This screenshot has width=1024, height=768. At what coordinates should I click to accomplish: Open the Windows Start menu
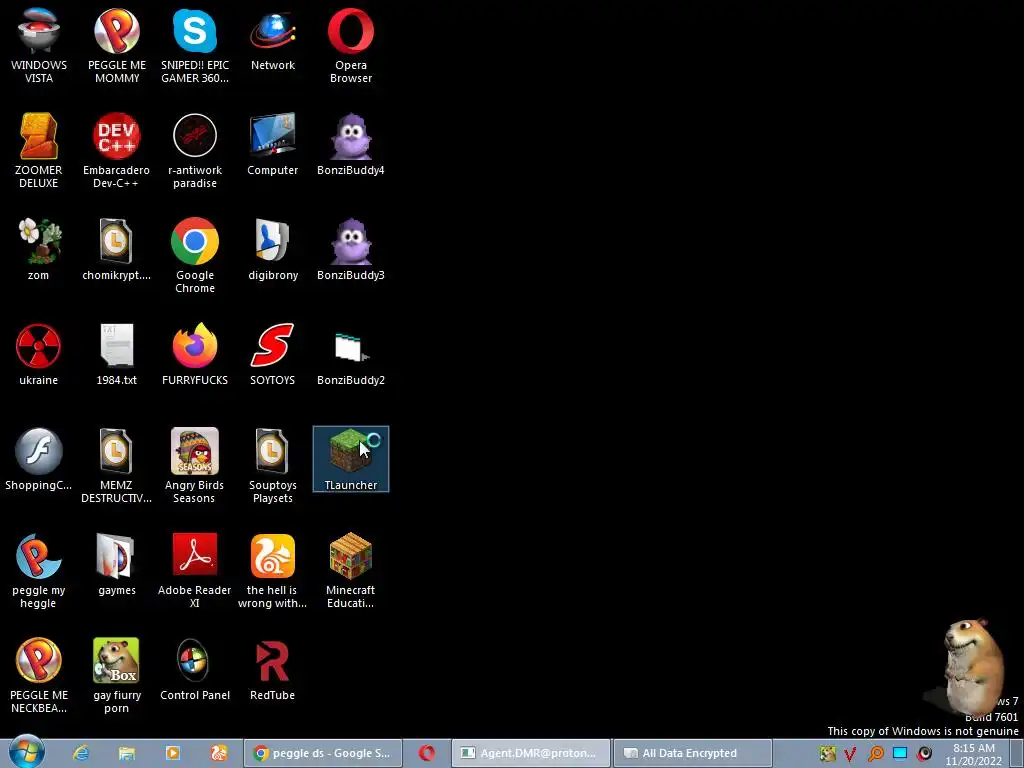26,752
